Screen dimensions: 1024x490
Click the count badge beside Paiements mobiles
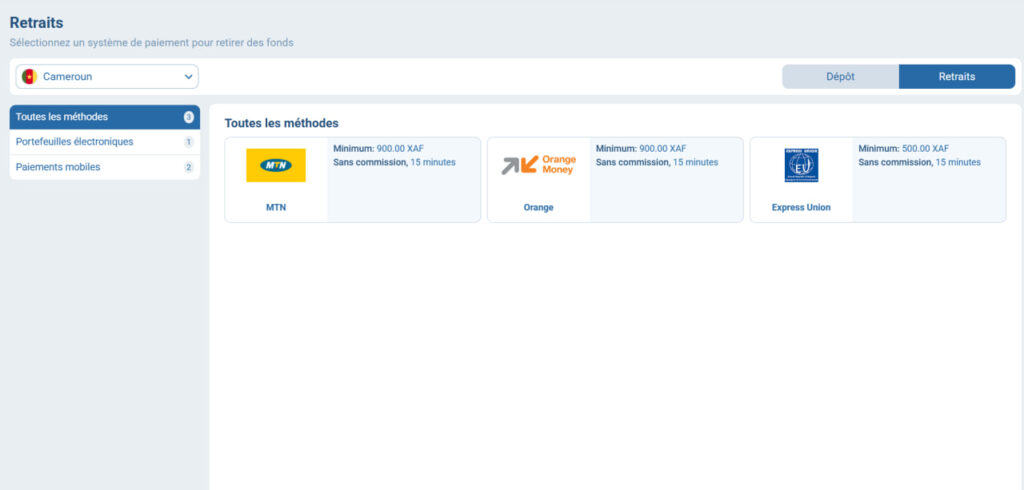[x=189, y=167]
